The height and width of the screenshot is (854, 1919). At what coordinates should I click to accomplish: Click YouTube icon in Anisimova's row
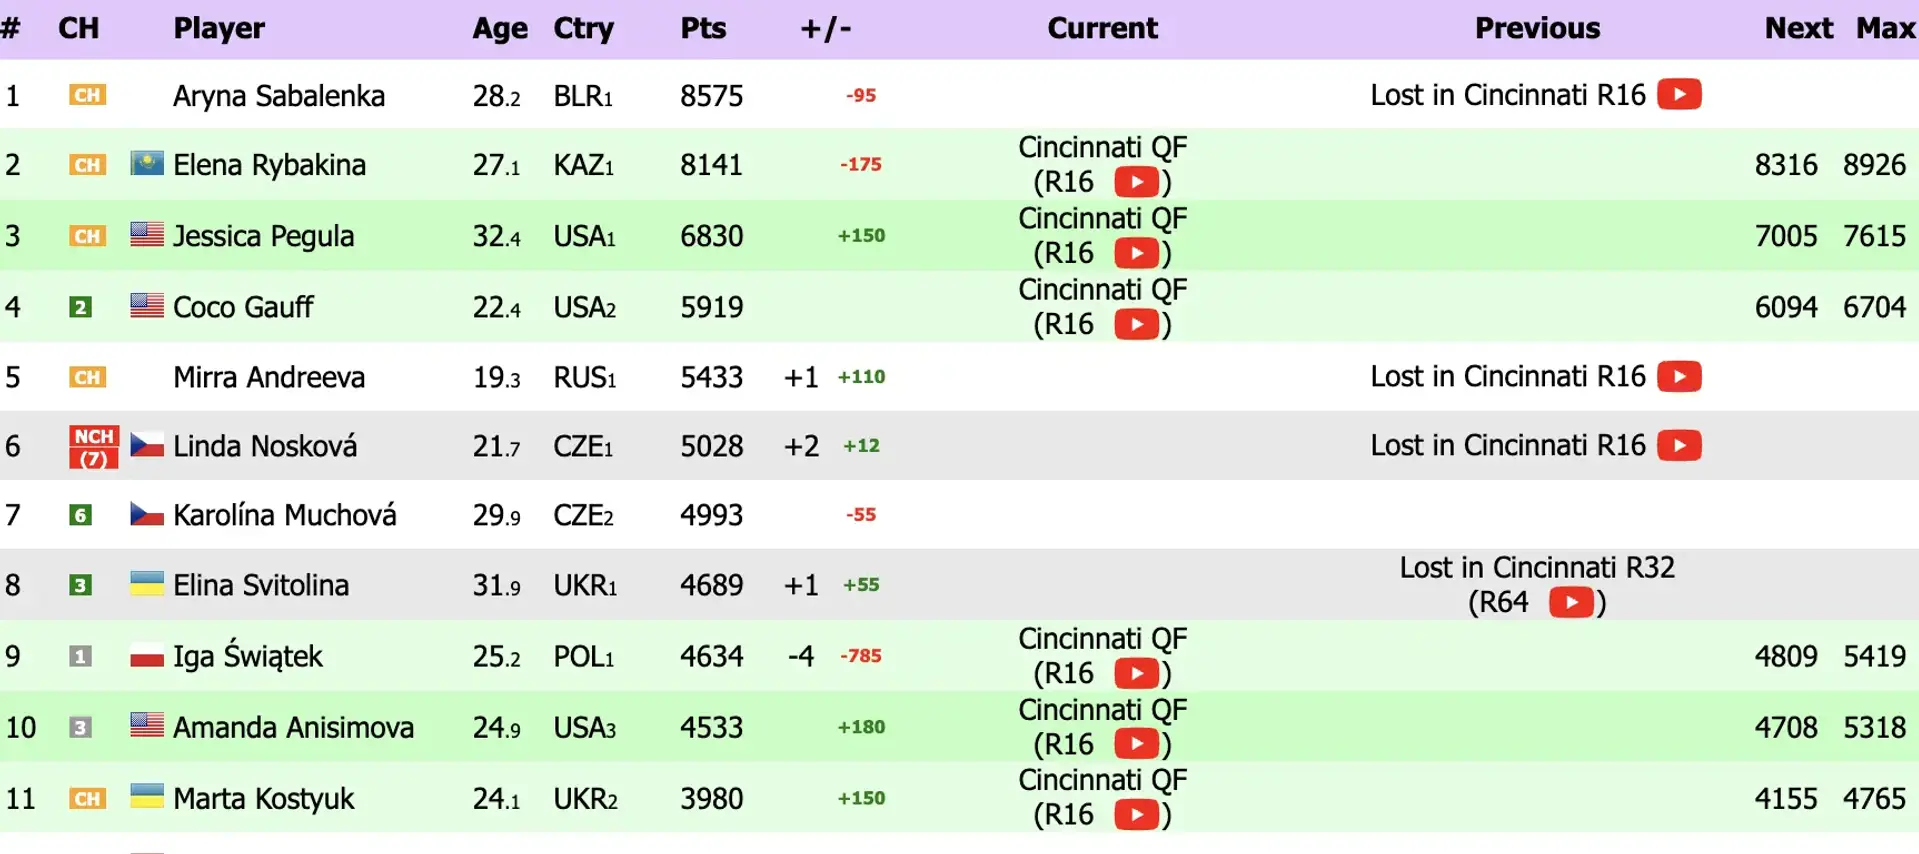point(1136,744)
